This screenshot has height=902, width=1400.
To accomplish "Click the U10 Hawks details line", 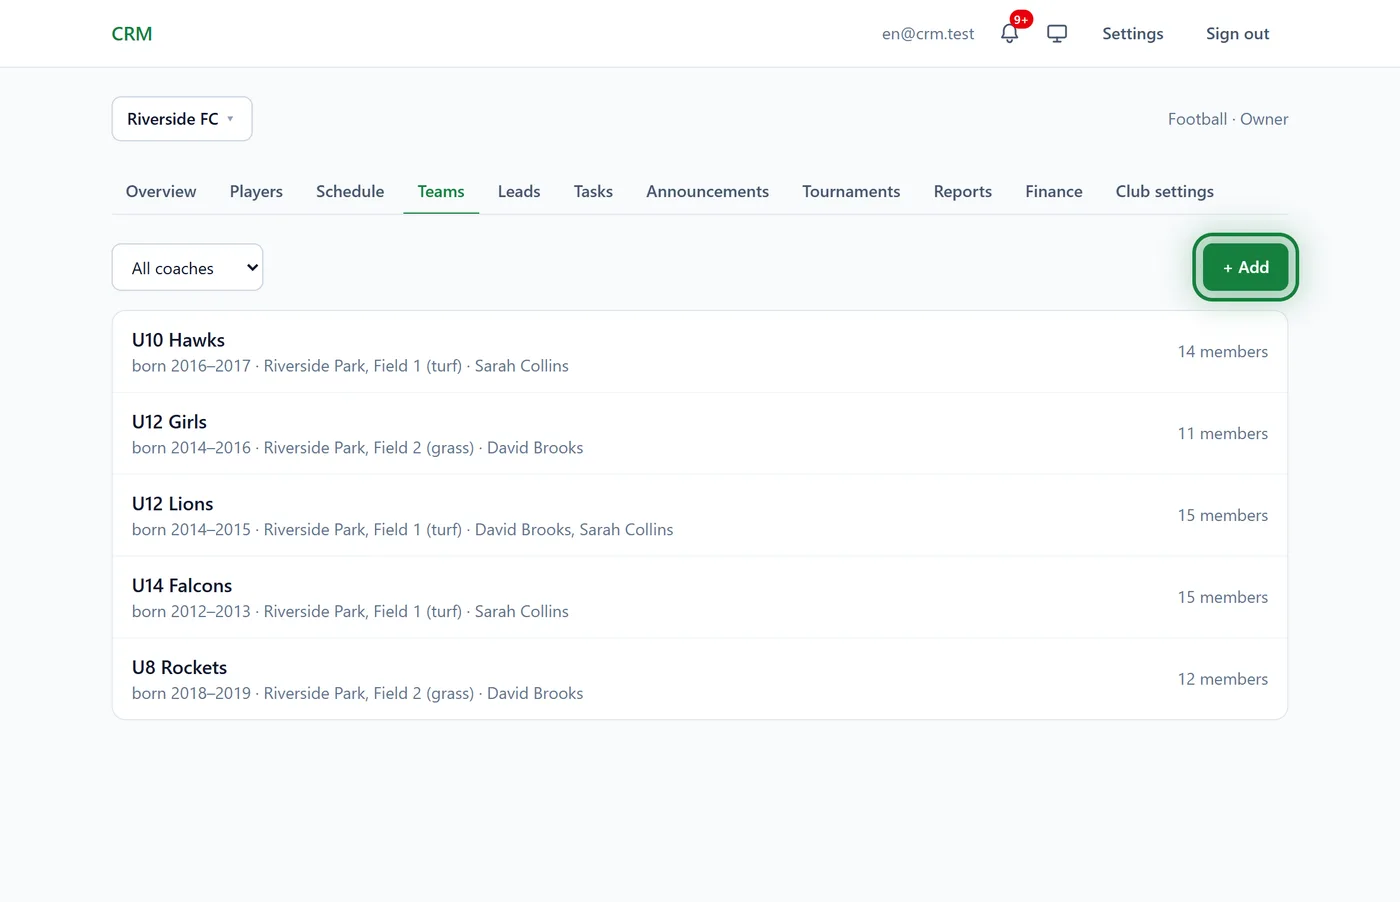I will tap(350, 366).
